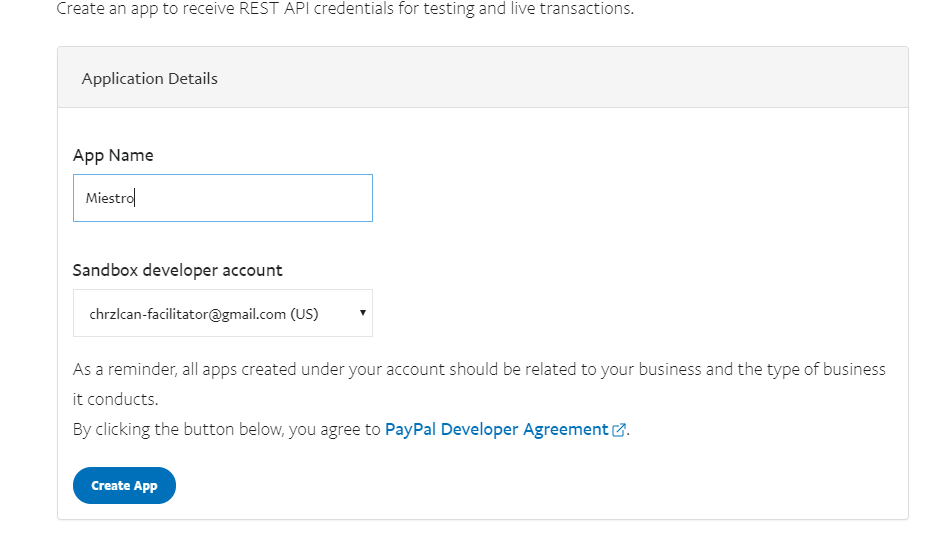
Task: Click the Sandbox developer account label
Action: point(177,270)
